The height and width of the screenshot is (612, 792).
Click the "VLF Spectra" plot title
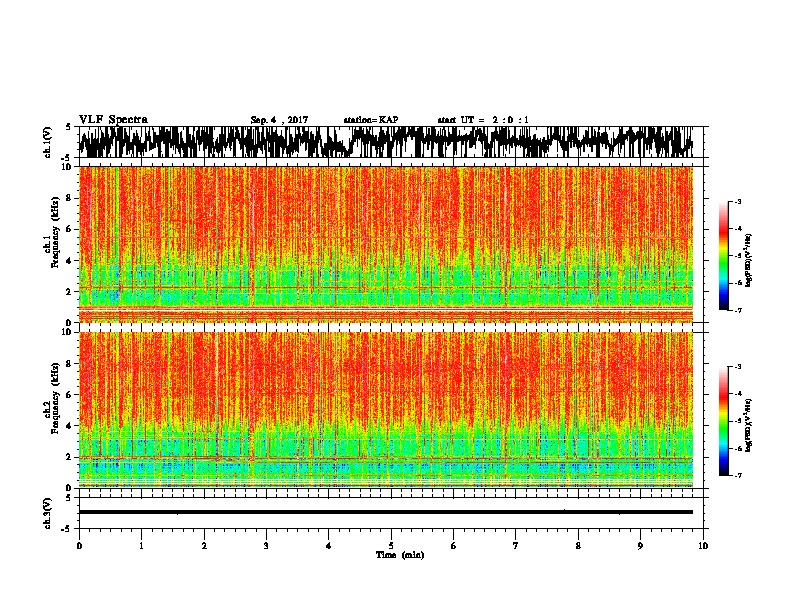[x=113, y=119]
